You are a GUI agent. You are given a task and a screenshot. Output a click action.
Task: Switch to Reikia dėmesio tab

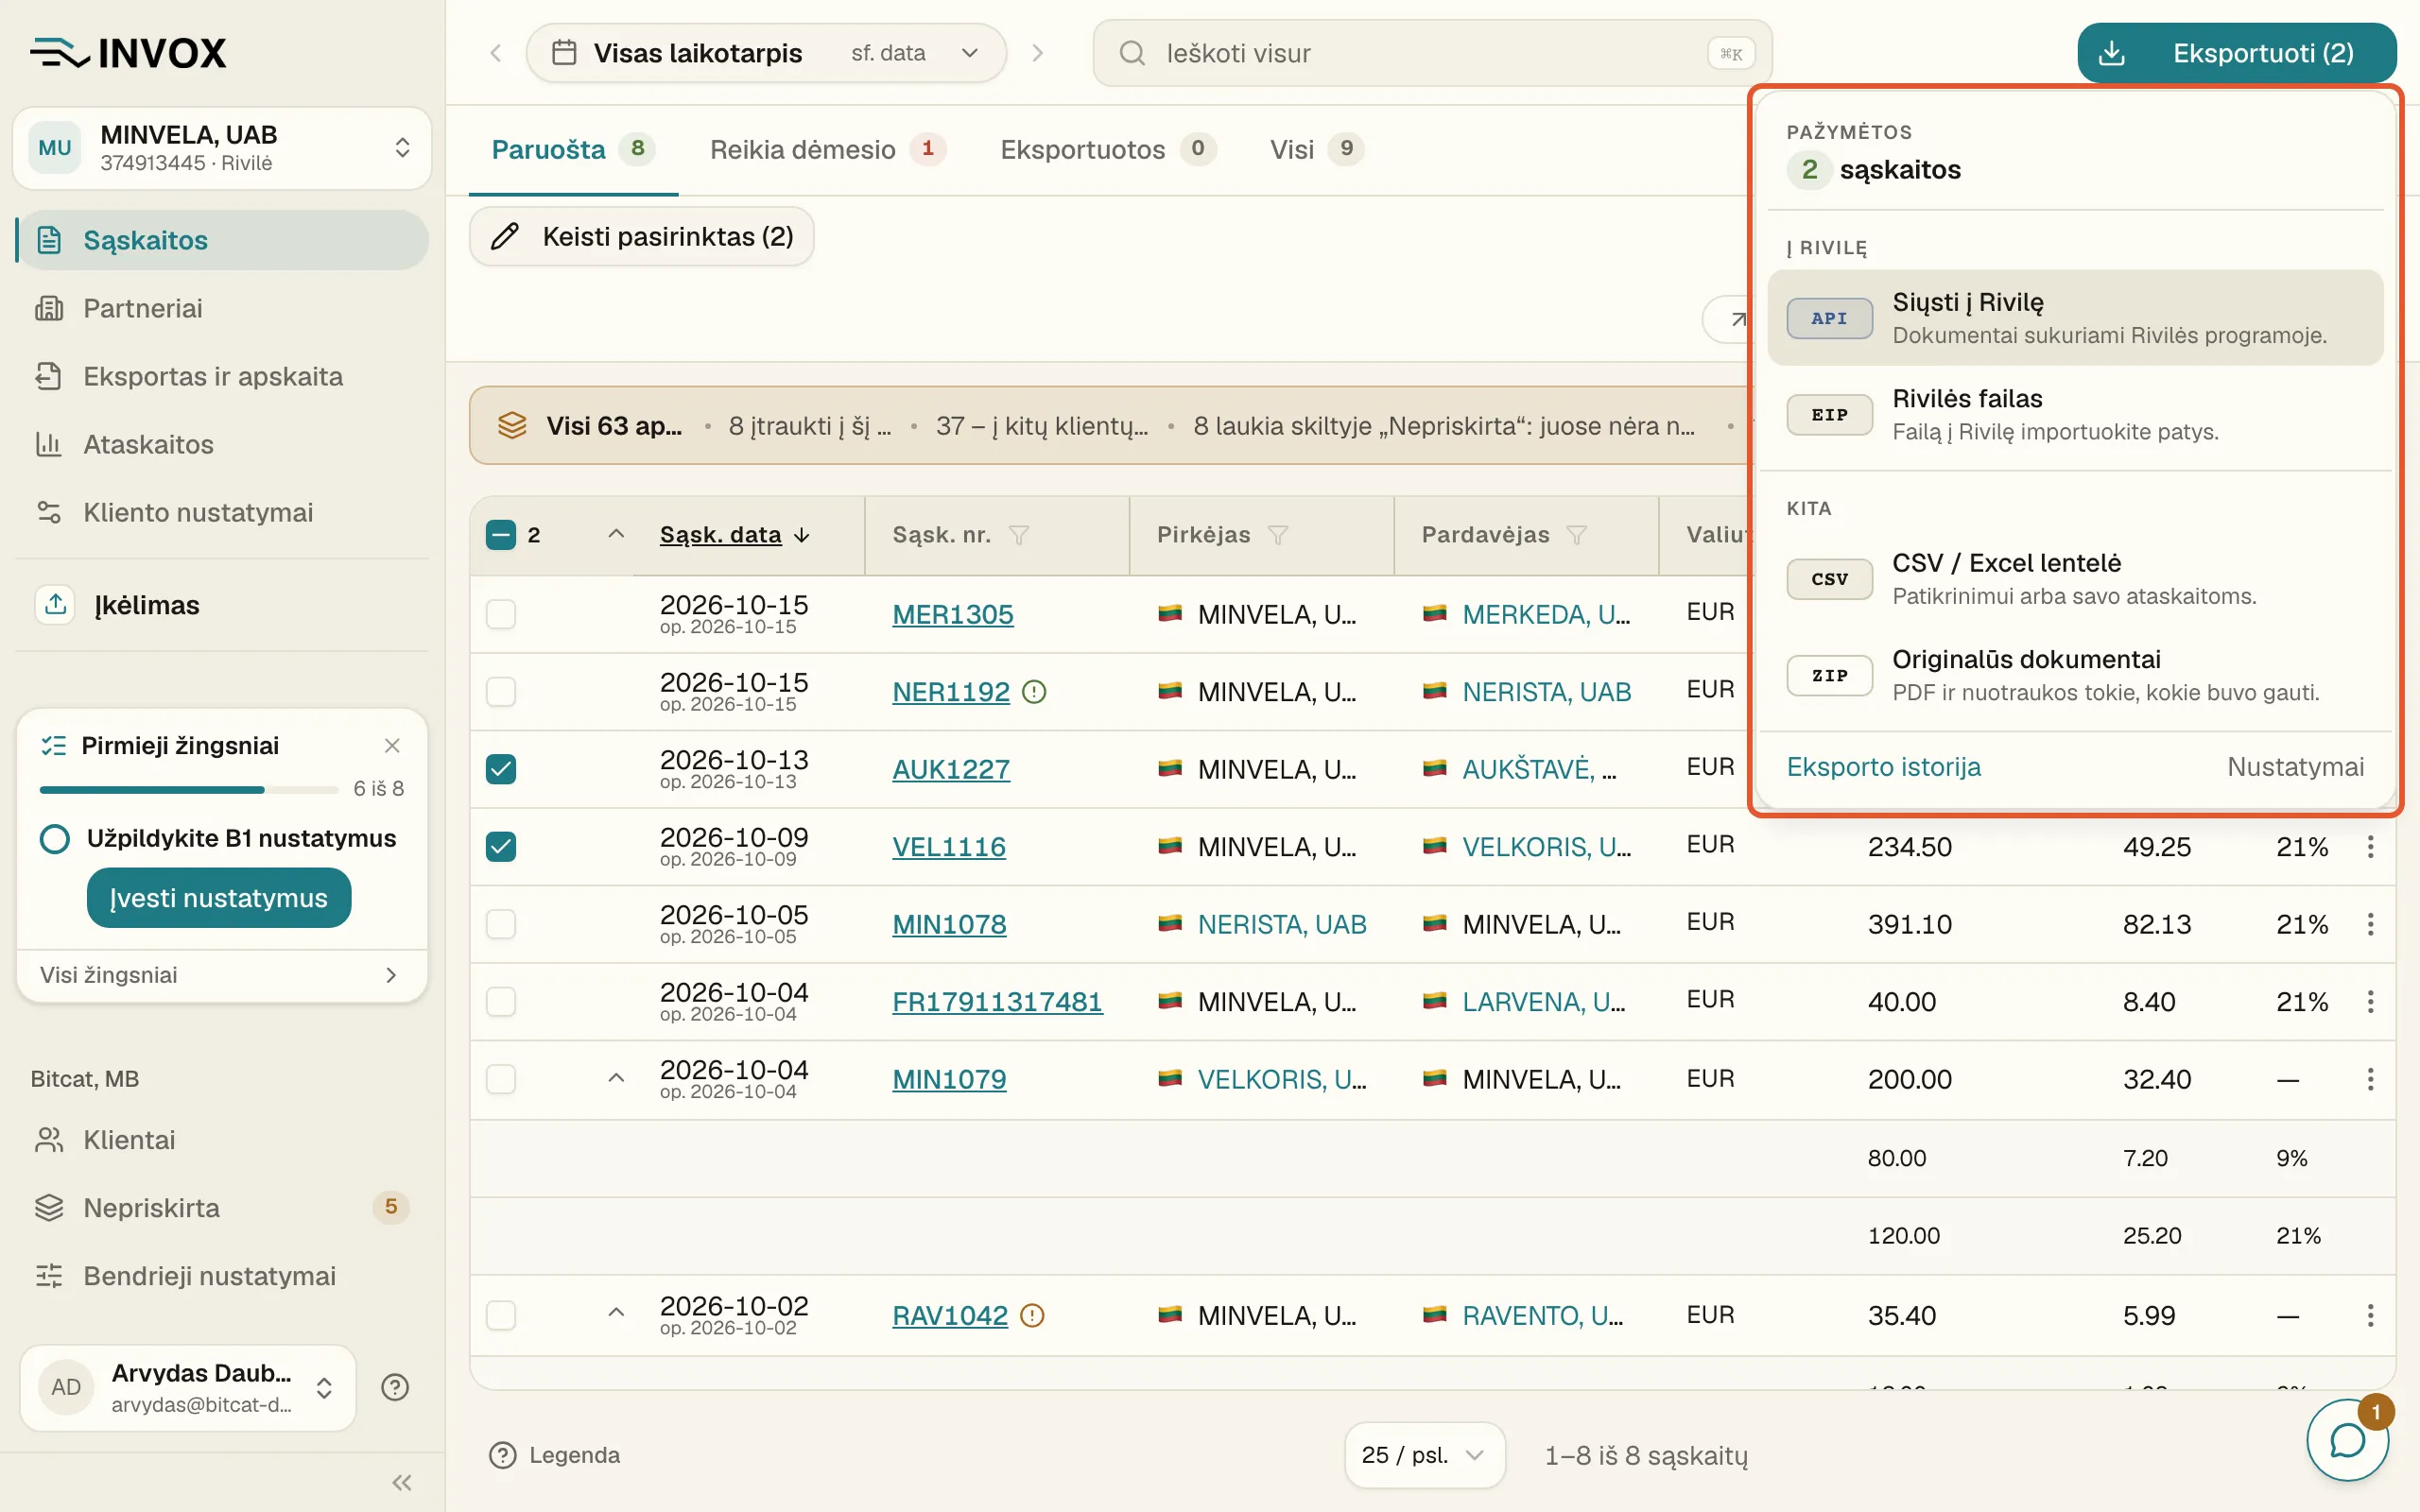[827, 150]
